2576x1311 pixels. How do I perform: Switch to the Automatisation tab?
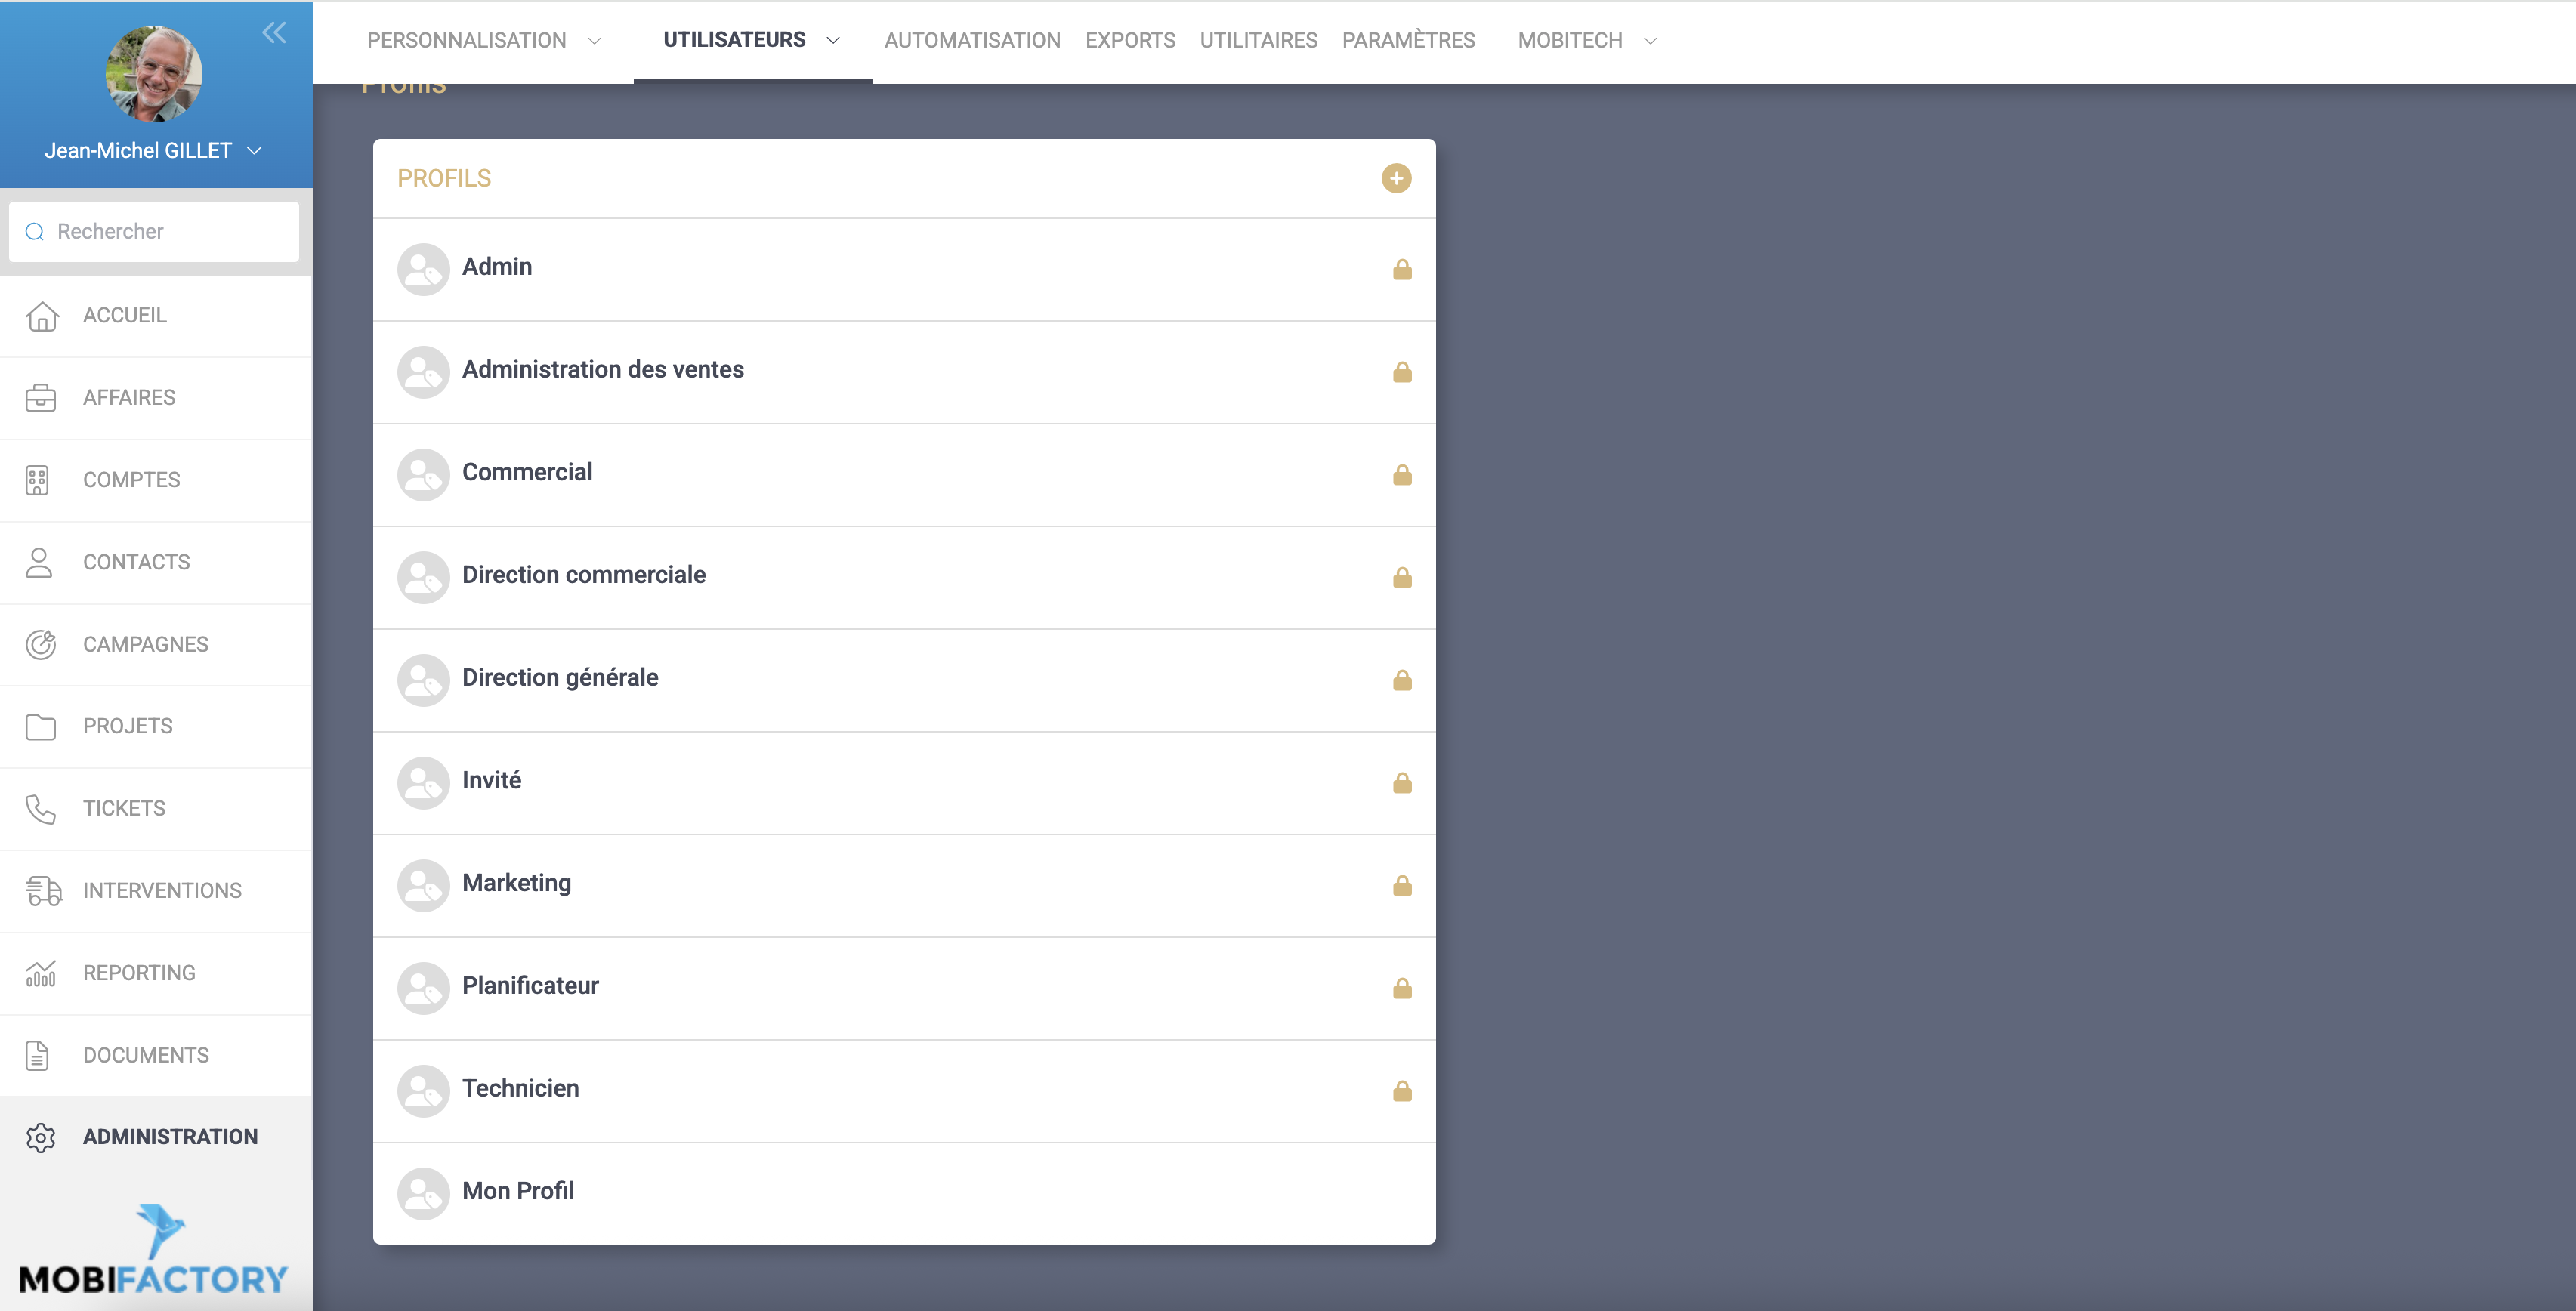(x=972, y=41)
